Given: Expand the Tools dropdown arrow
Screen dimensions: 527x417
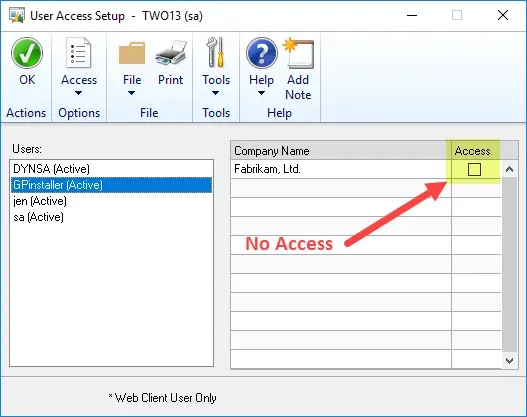Looking at the screenshot, I should 215,93.
